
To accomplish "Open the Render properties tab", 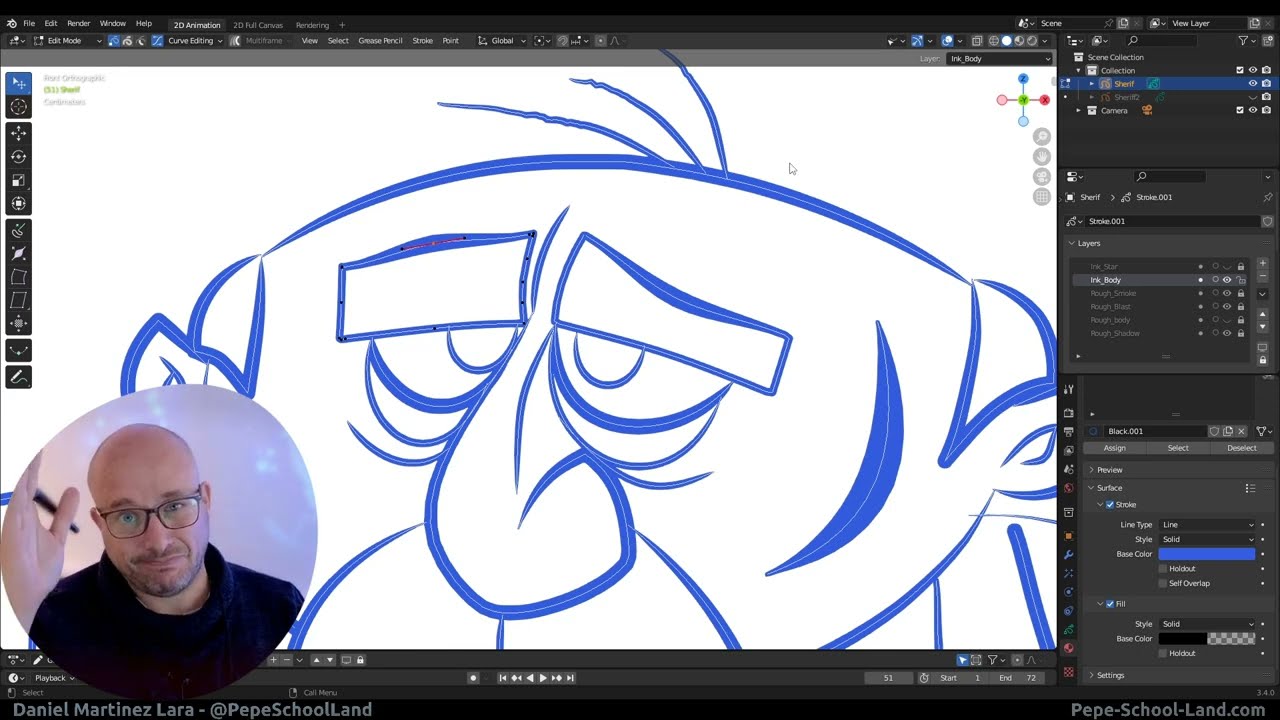I will click(x=1068, y=413).
